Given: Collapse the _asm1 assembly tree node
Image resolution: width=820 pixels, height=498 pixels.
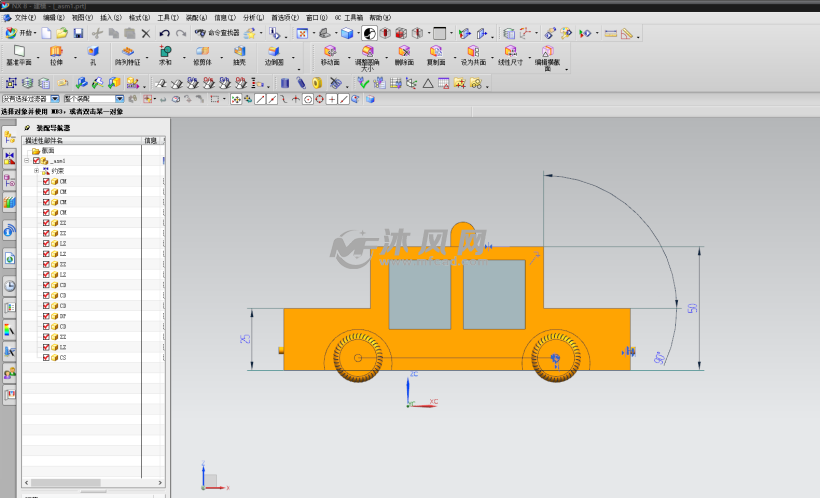Looking at the screenshot, I should (x=27, y=161).
